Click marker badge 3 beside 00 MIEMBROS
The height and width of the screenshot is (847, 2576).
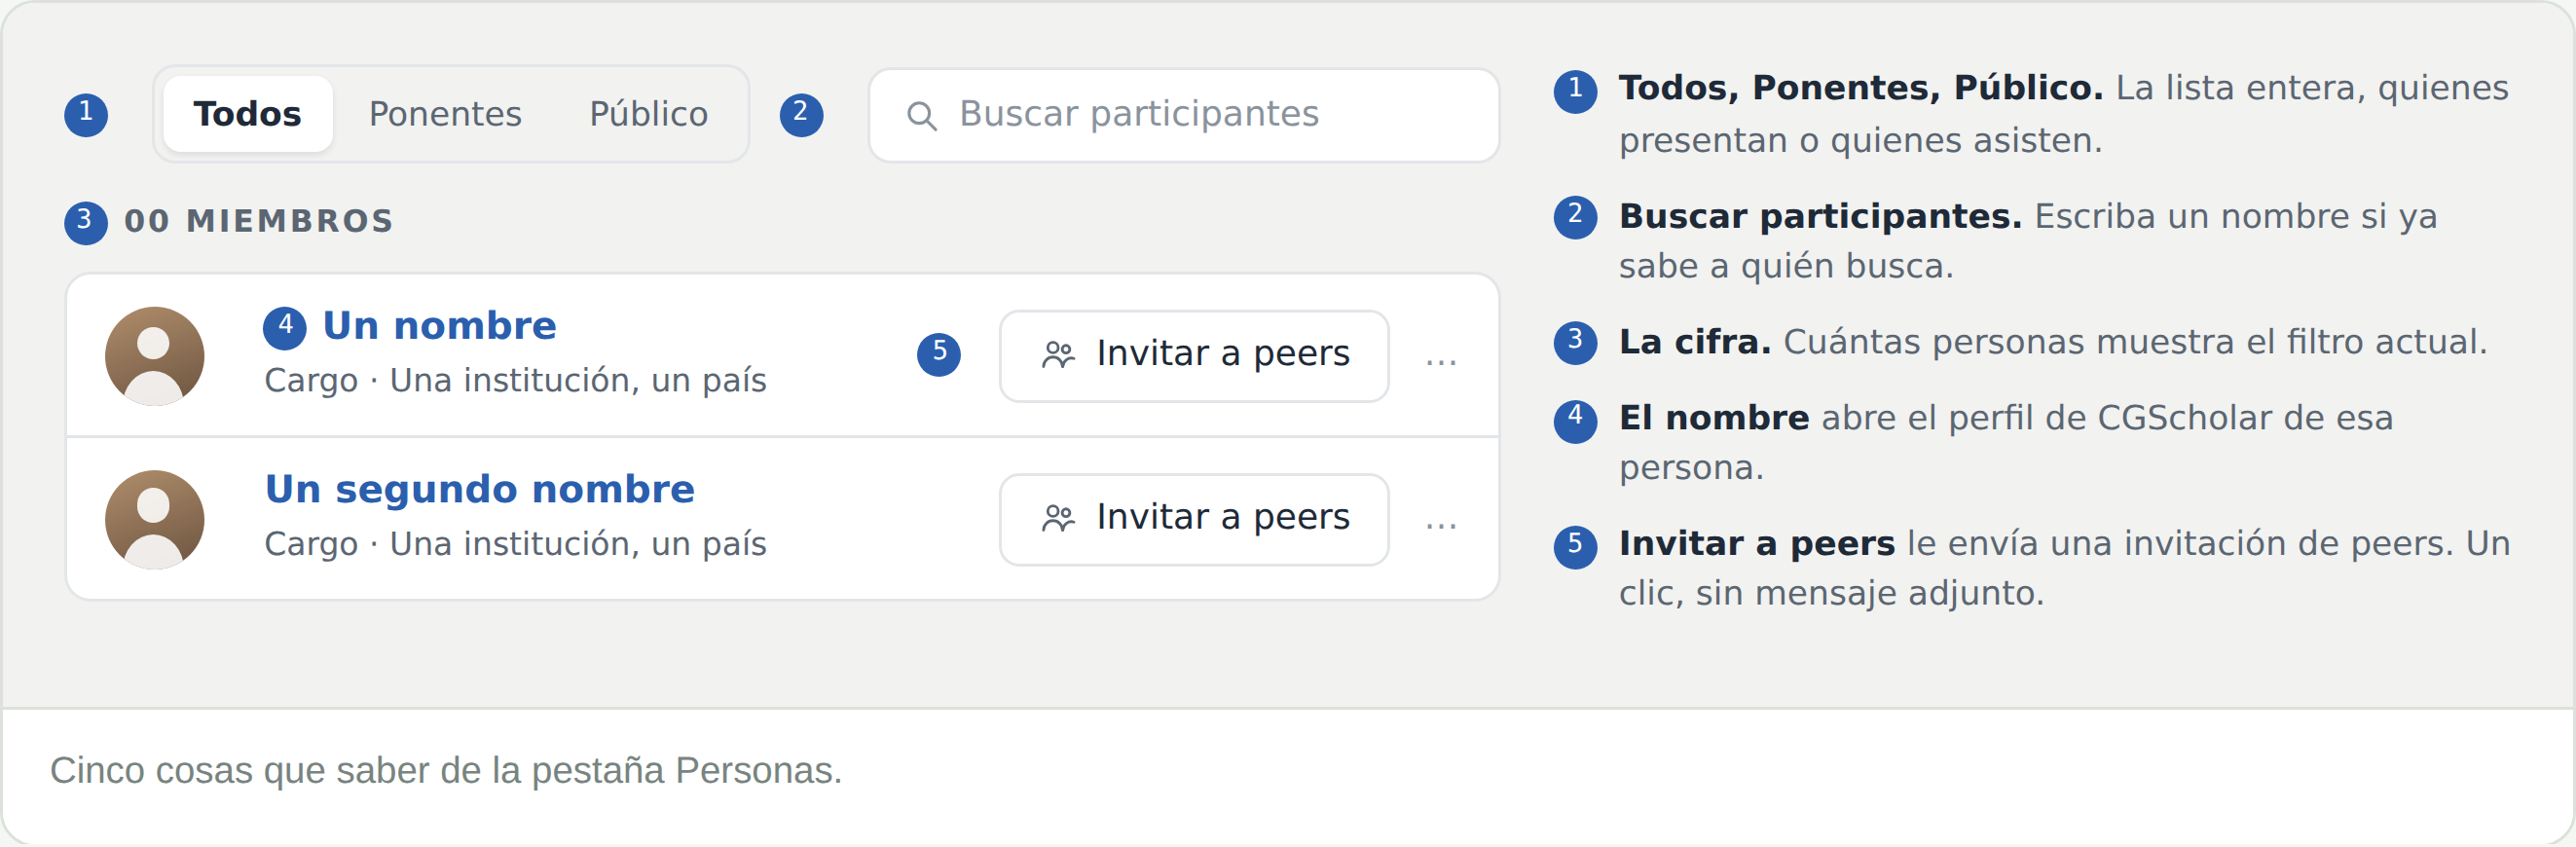86,222
